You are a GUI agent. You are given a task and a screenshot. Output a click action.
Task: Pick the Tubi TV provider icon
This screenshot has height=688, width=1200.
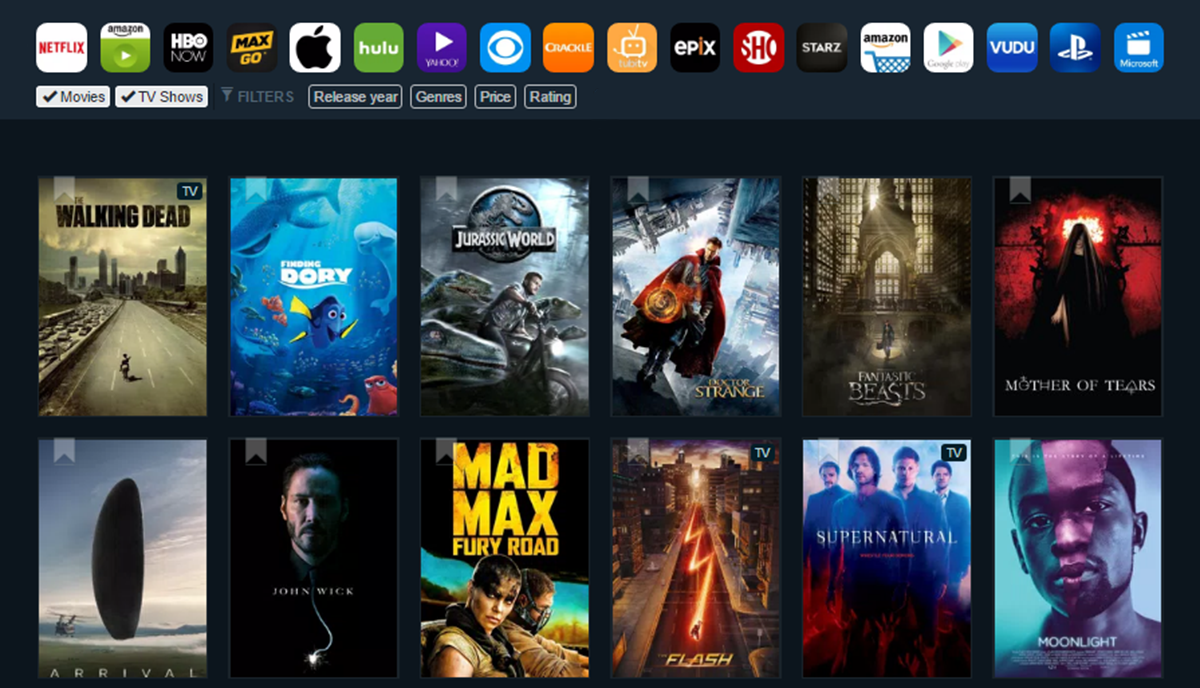click(x=632, y=48)
